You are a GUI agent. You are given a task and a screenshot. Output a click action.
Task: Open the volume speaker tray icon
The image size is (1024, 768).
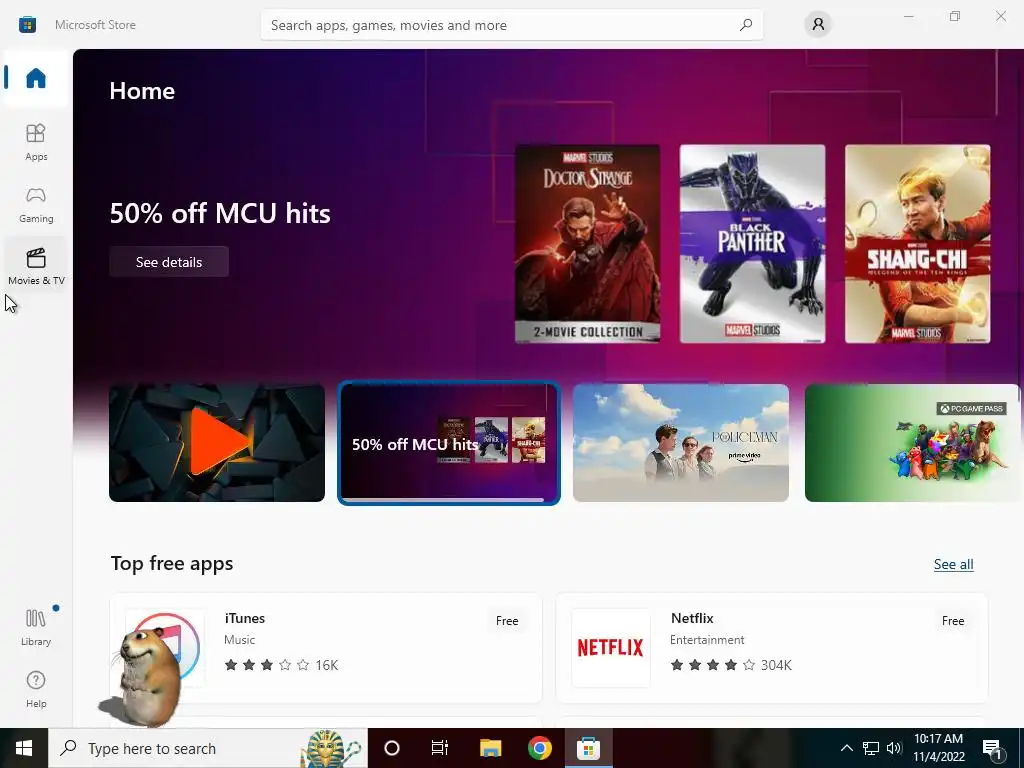894,748
